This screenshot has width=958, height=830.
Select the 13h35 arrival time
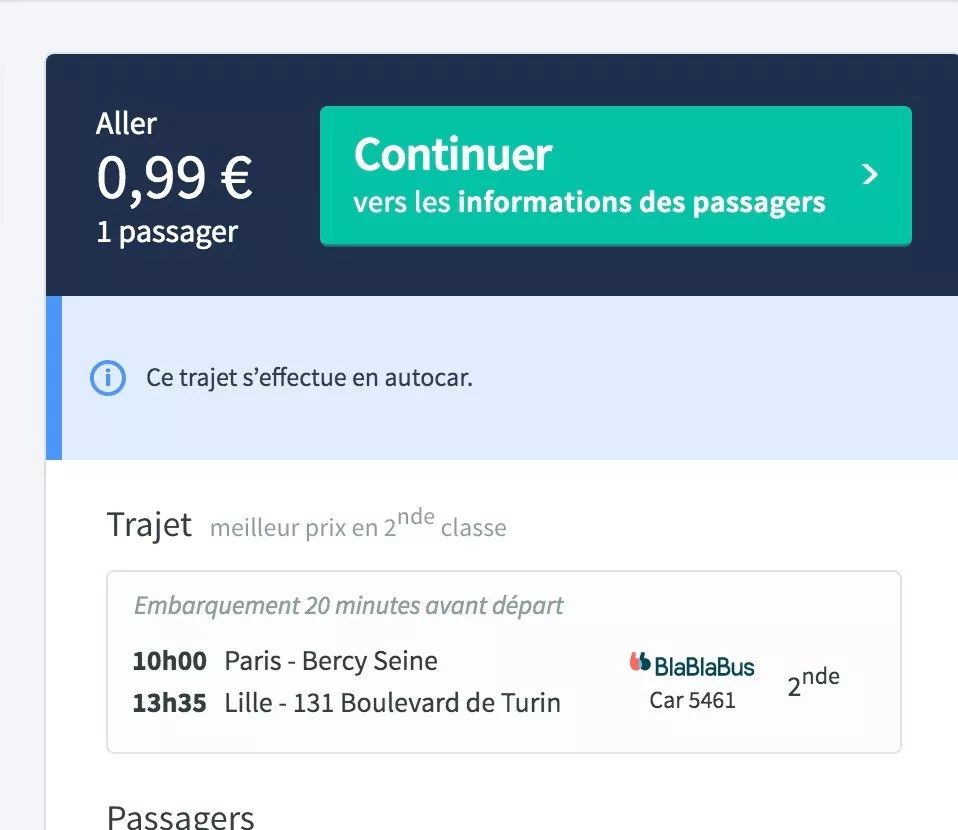(170, 703)
